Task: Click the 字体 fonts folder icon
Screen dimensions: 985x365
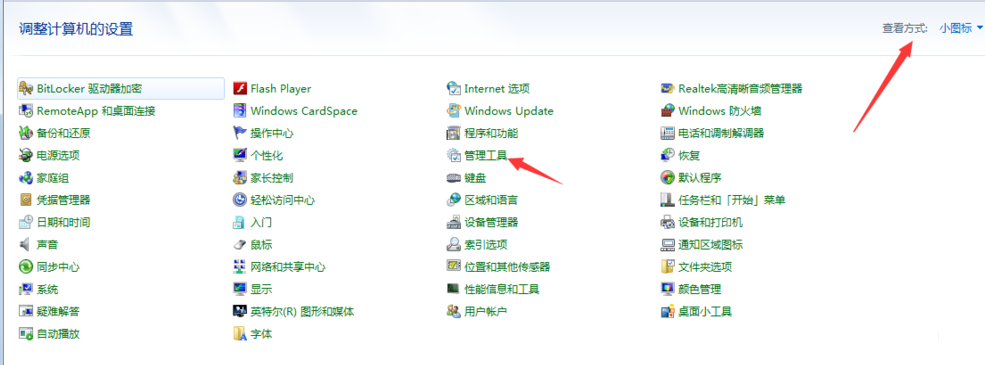Action: [x=240, y=334]
